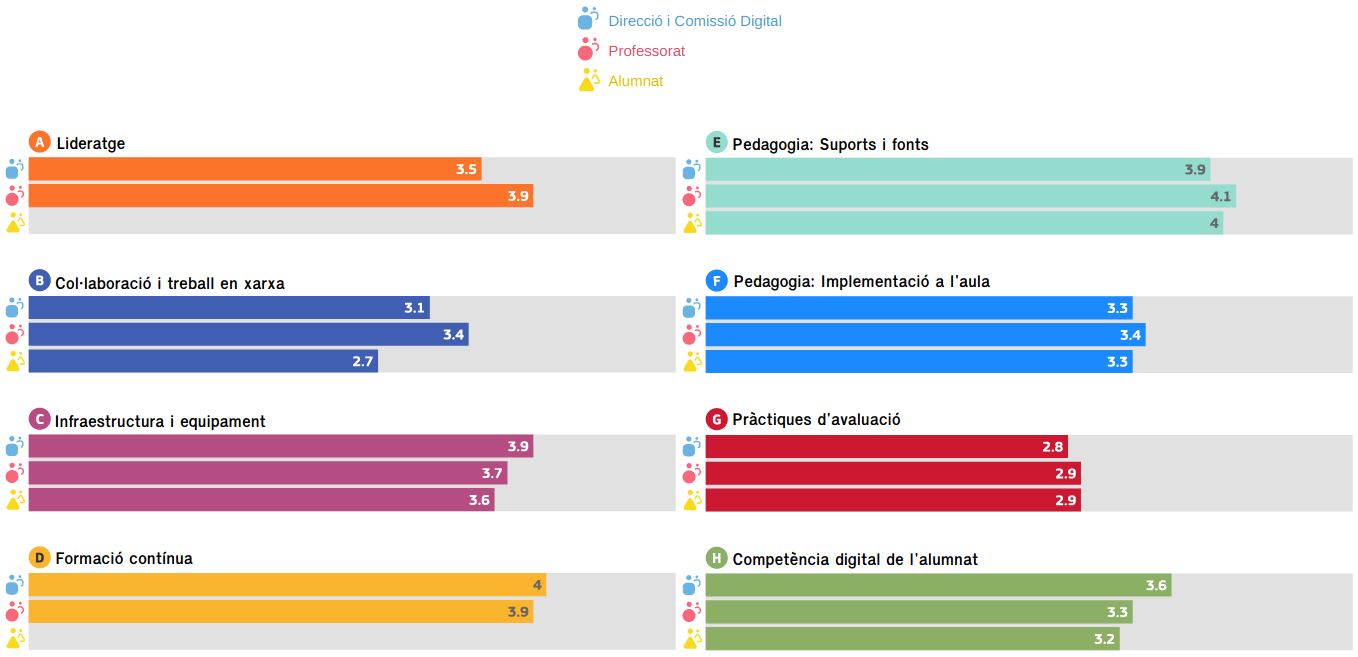The height and width of the screenshot is (657, 1358).
Task: Select the Competència digital de l'alumnat heading
Action: click(x=855, y=559)
